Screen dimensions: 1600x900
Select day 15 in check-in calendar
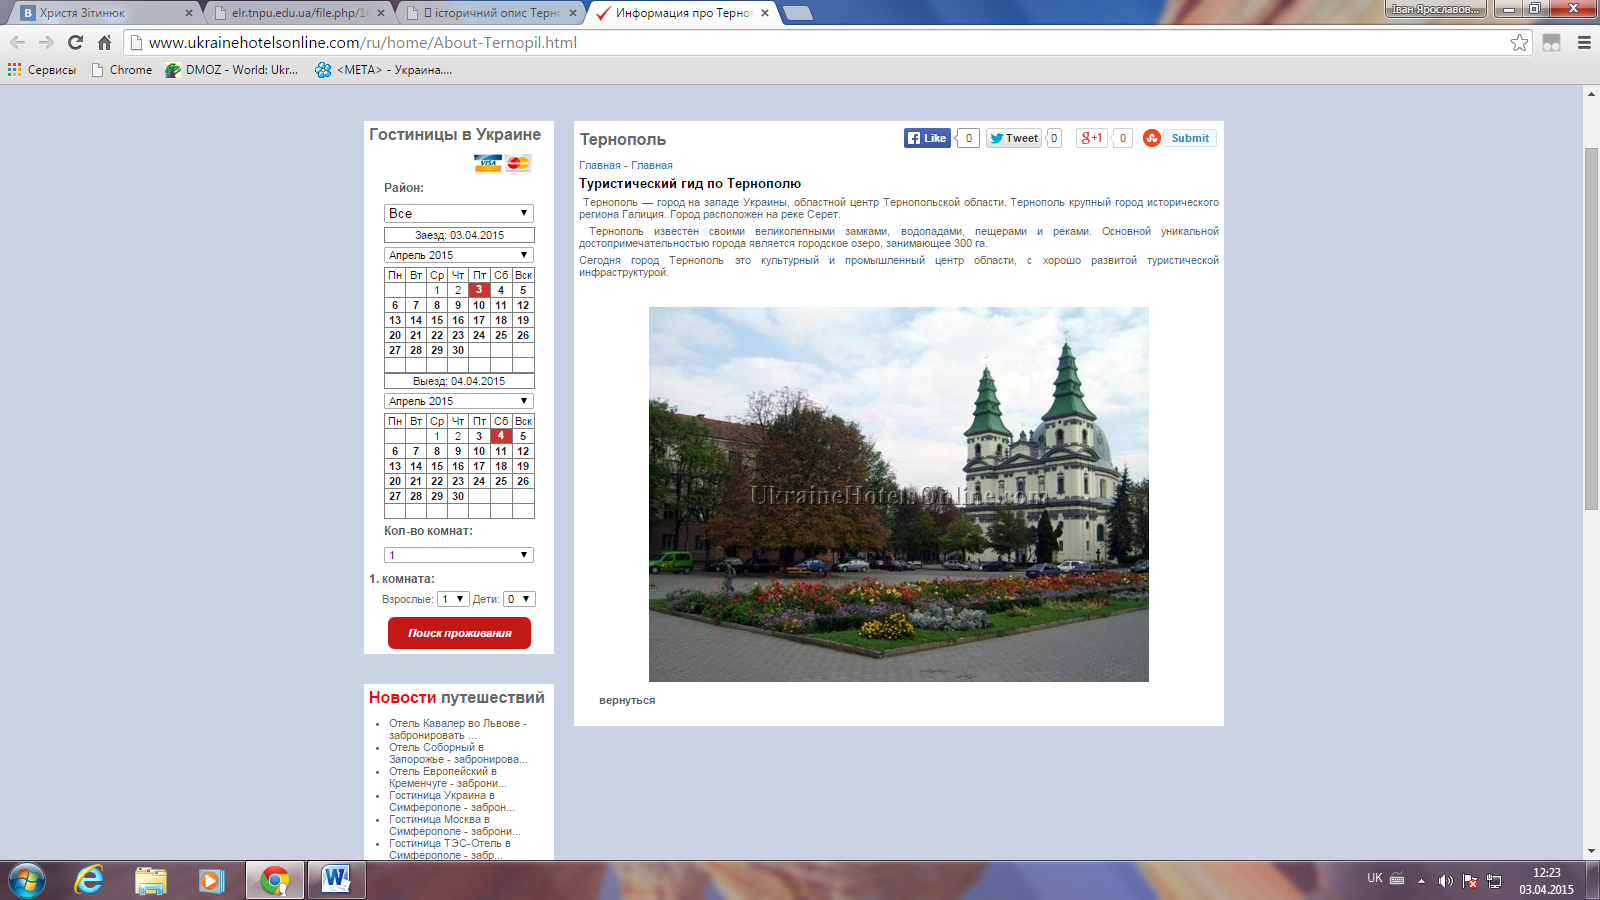click(437, 320)
